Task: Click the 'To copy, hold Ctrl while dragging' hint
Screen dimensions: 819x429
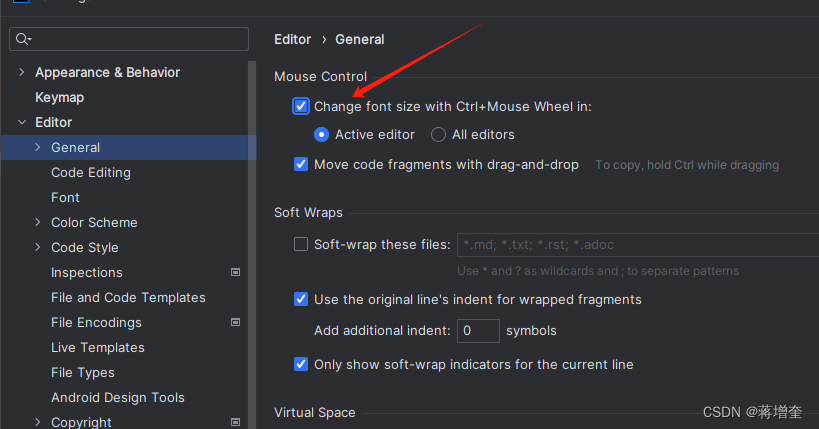Action: click(687, 165)
